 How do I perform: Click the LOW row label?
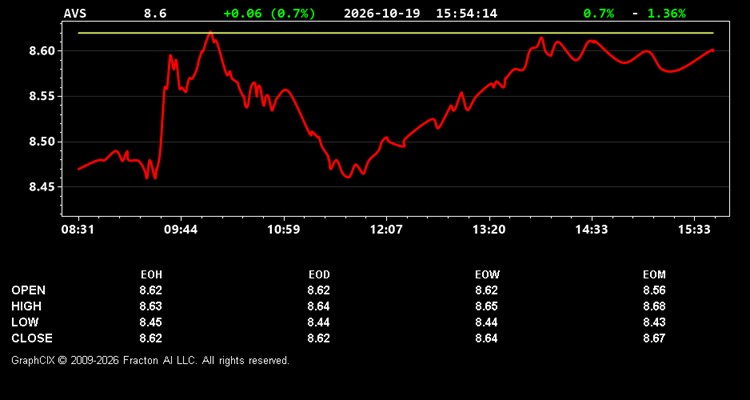[x=25, y=322]
